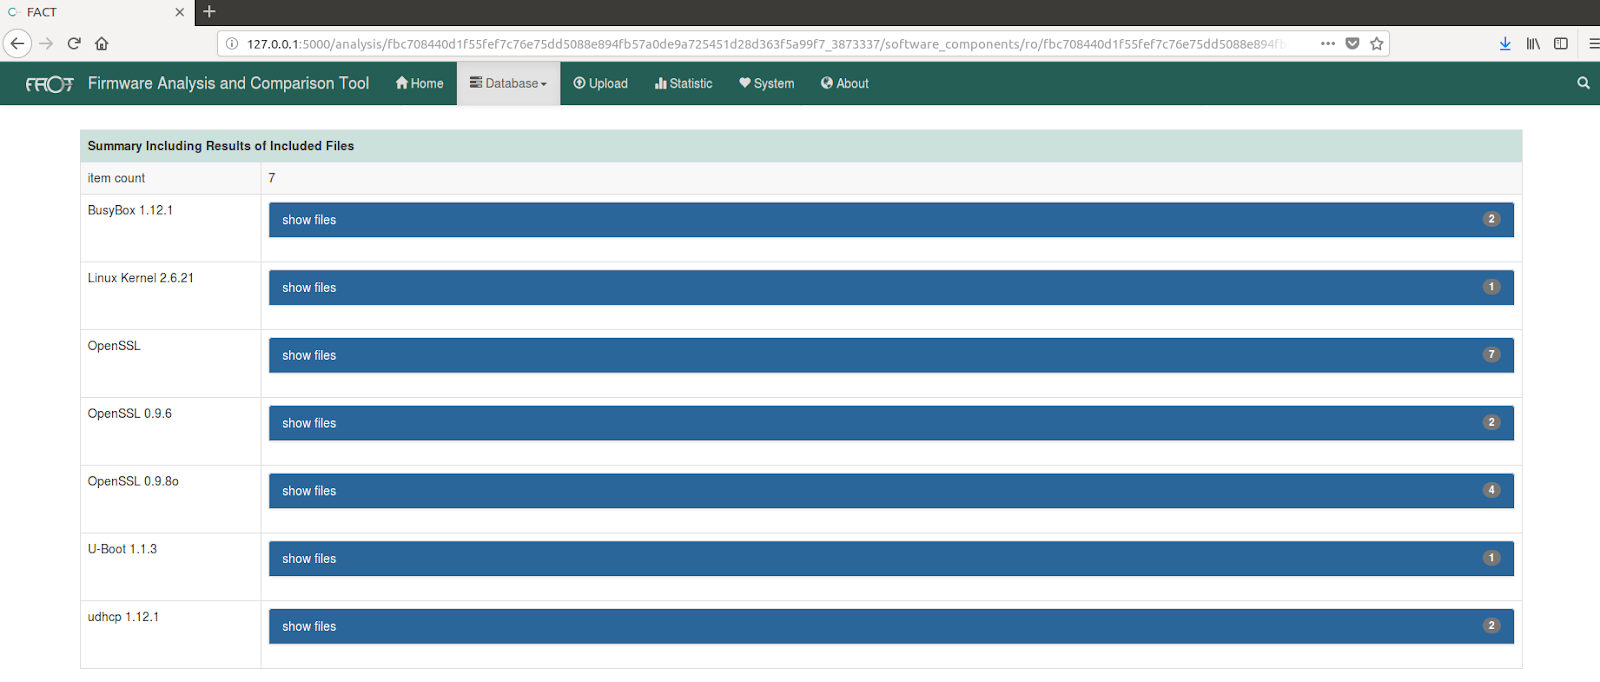Expand show files for BusyBox 1.12.1
This screenshot has height=682, width=1600.
(891, 220)
